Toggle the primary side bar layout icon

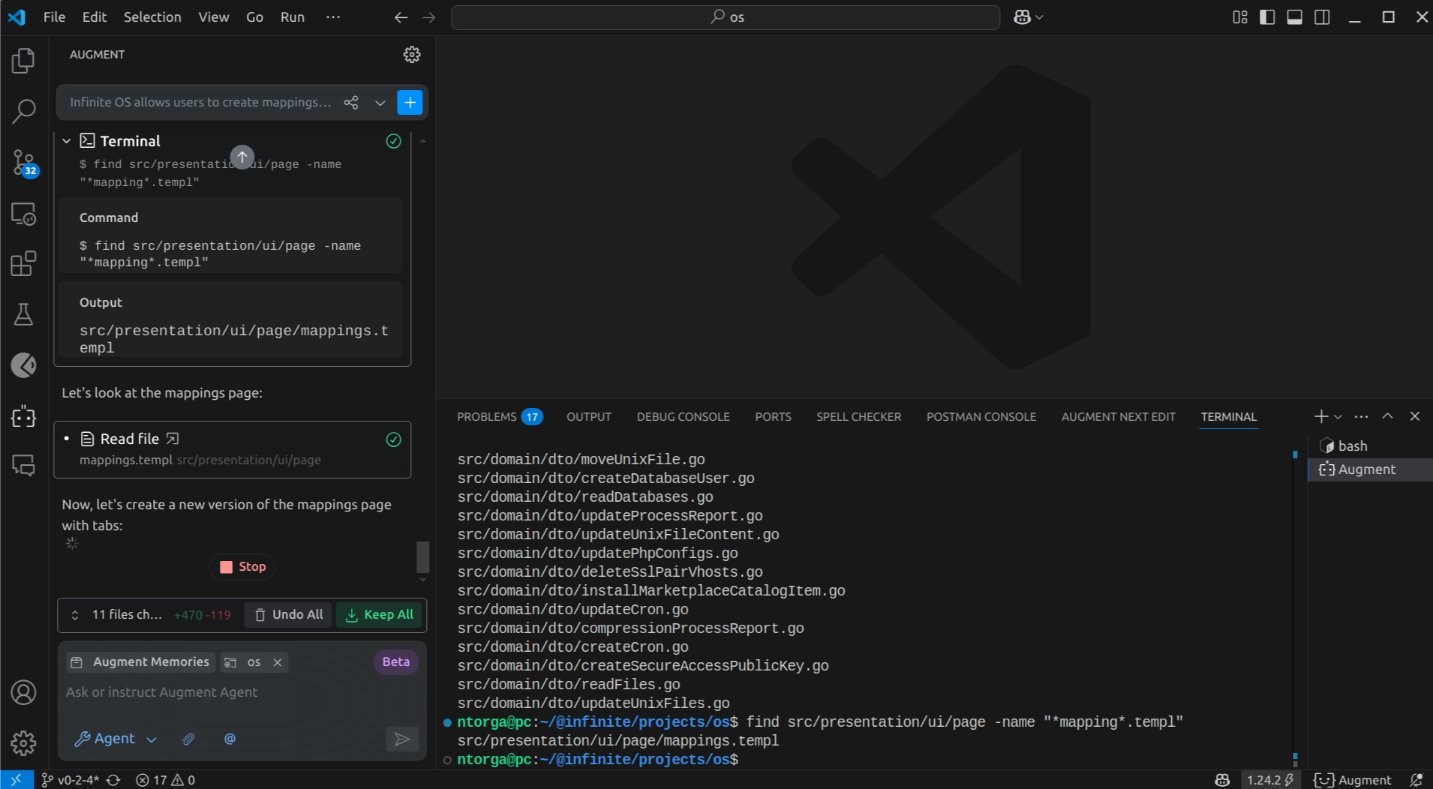[1267, 17]
